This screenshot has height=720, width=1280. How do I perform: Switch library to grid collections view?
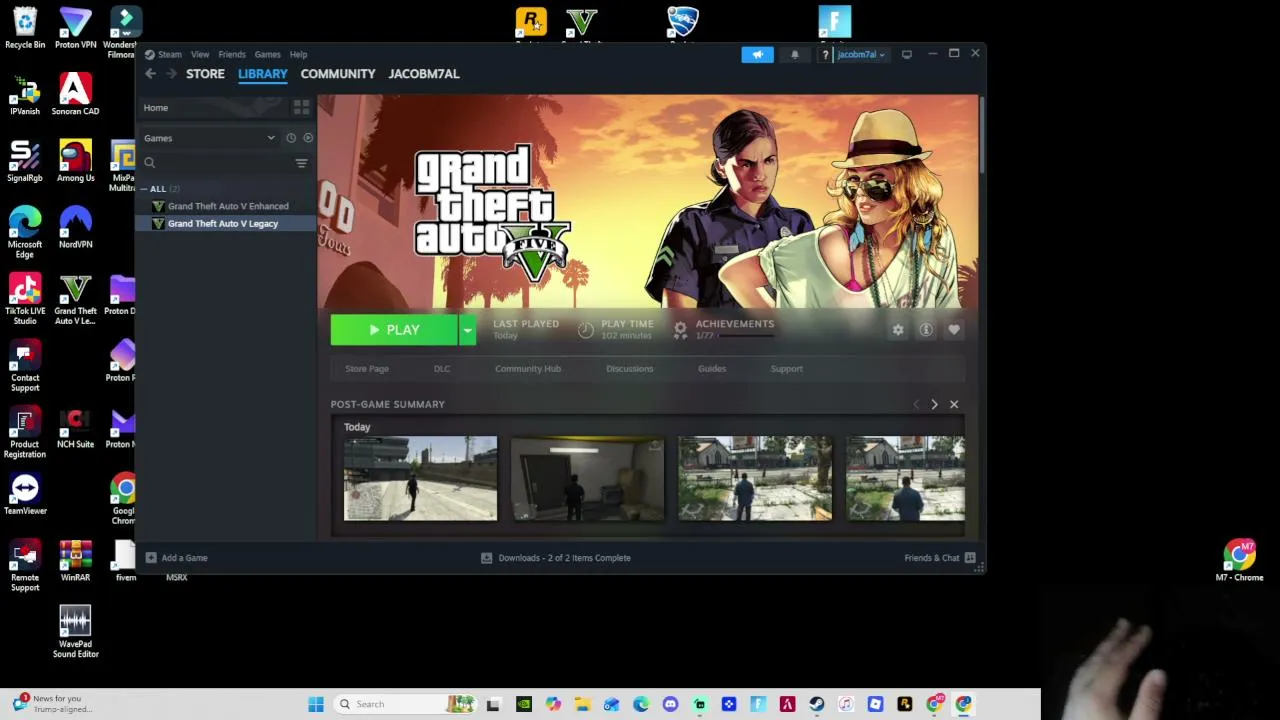click(x=301, y=107)
